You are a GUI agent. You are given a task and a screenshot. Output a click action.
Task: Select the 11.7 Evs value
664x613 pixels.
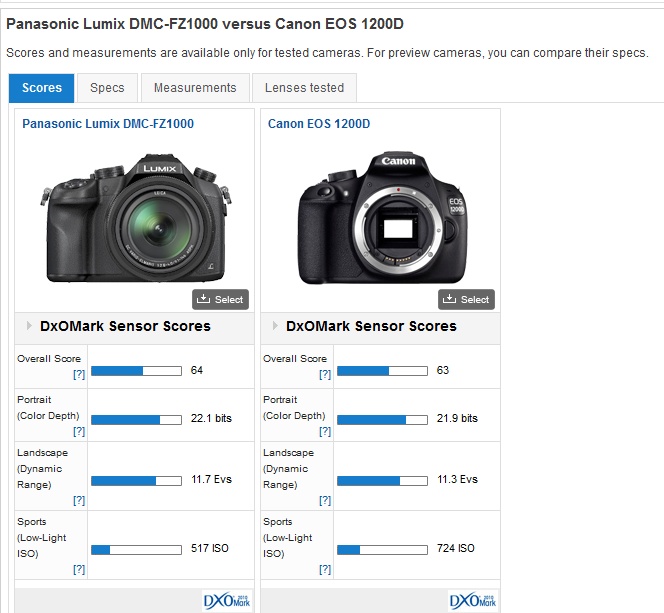[211, 479]
